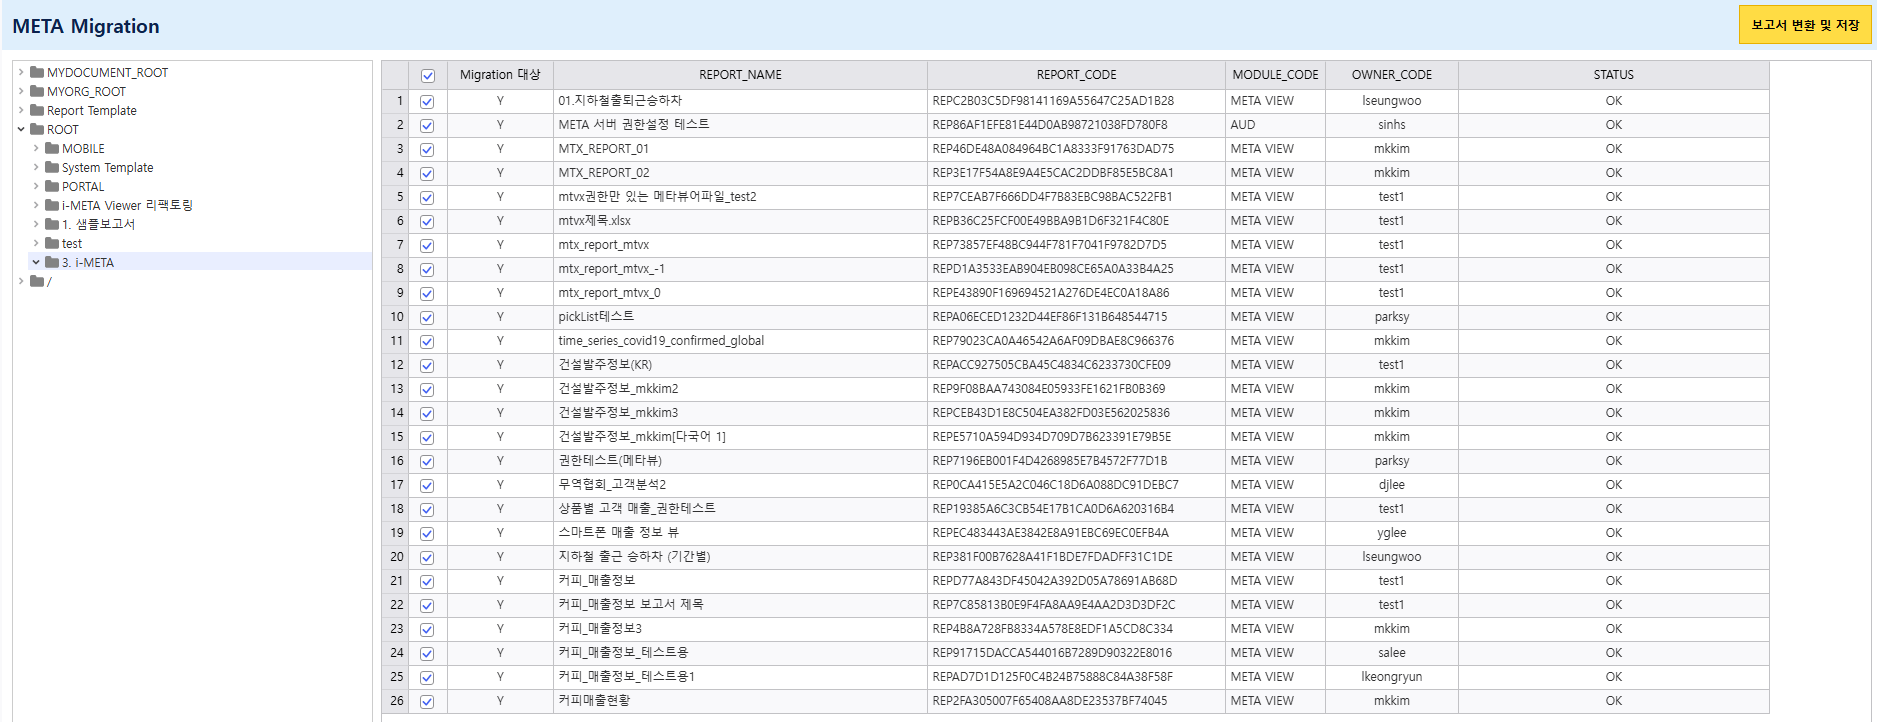Uncheck the checkbox for MTX_REPORT_01 row
Viewport: 1877px width, 722px height.
point(427,150)
